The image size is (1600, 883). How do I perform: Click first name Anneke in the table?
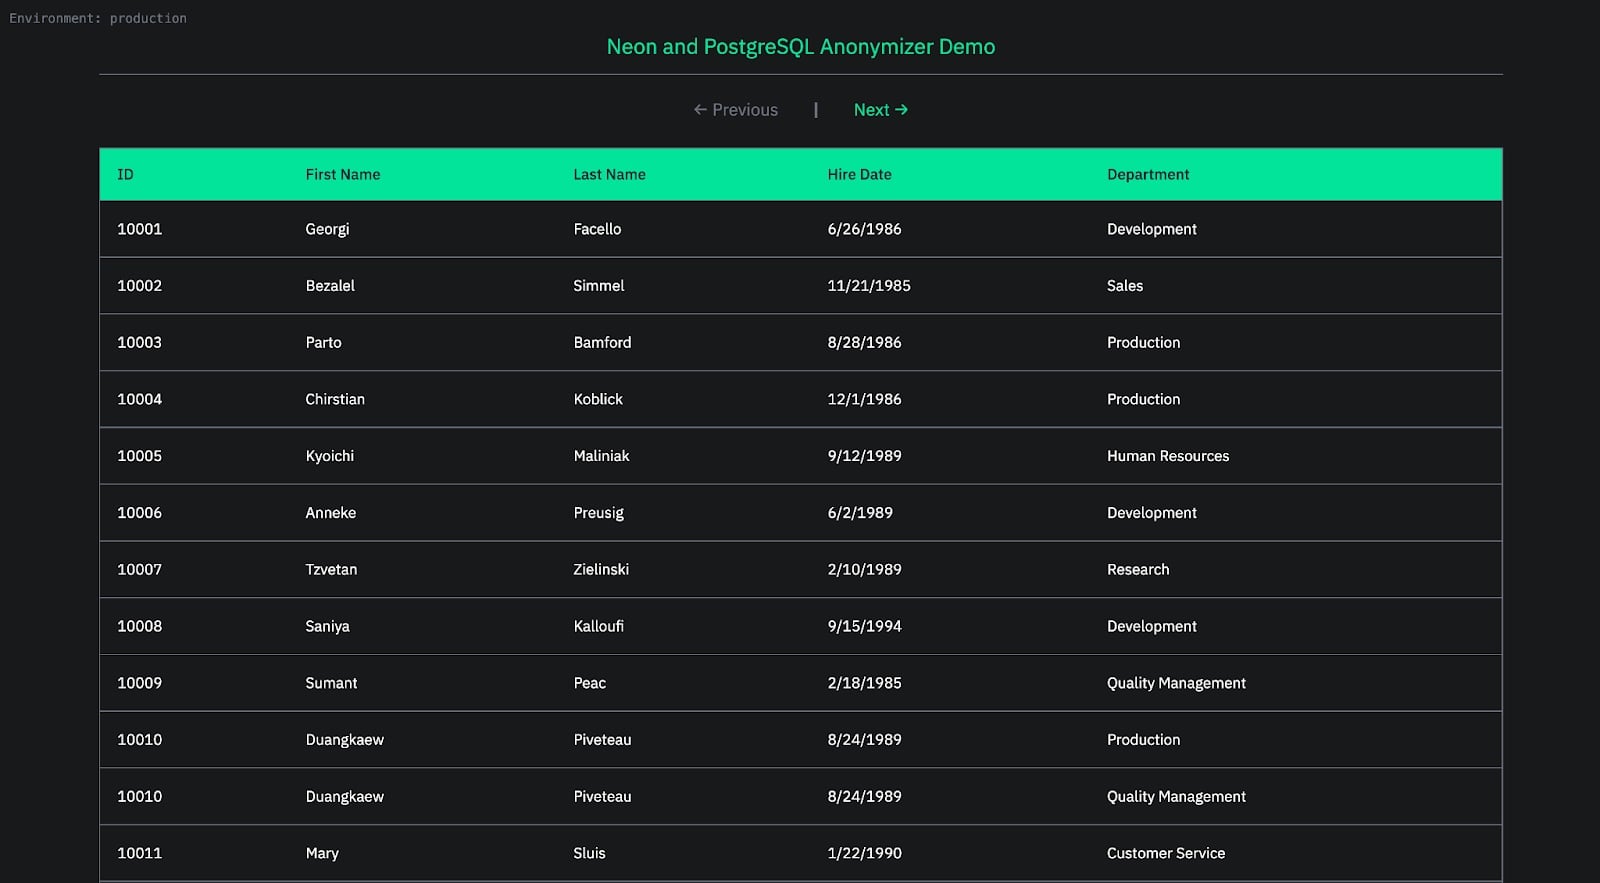pos(330,513)
